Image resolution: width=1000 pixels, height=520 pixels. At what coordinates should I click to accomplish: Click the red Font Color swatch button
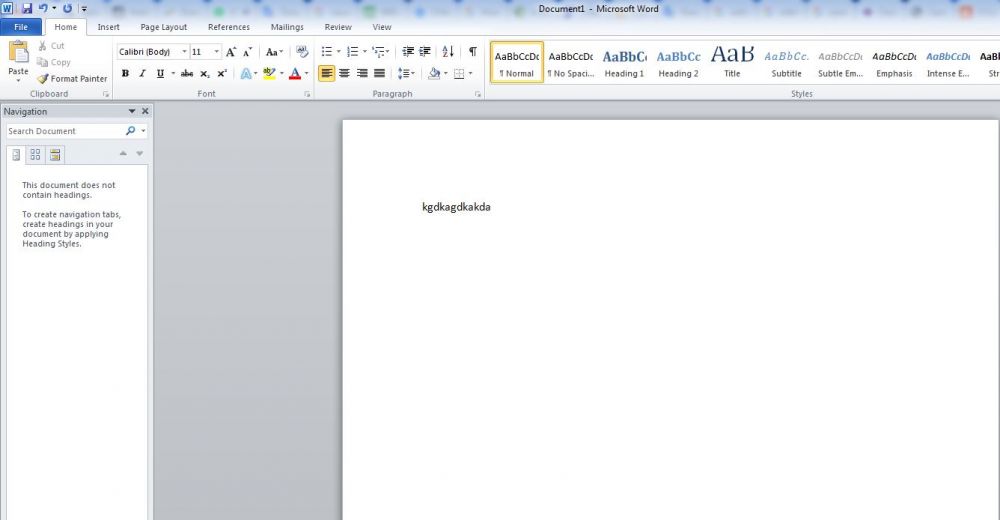coord(294,74)
